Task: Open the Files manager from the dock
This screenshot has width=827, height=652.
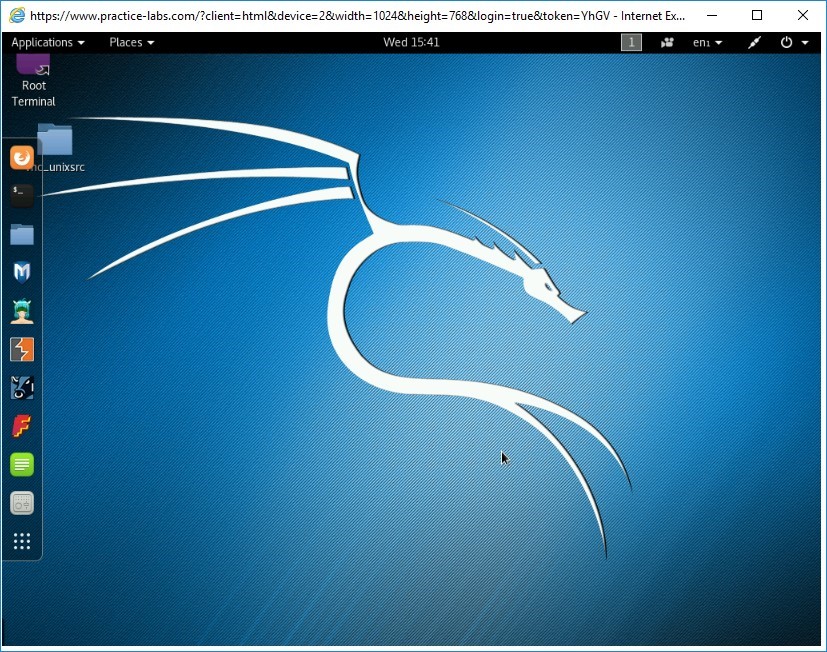Action: click(x=21, y=233)
